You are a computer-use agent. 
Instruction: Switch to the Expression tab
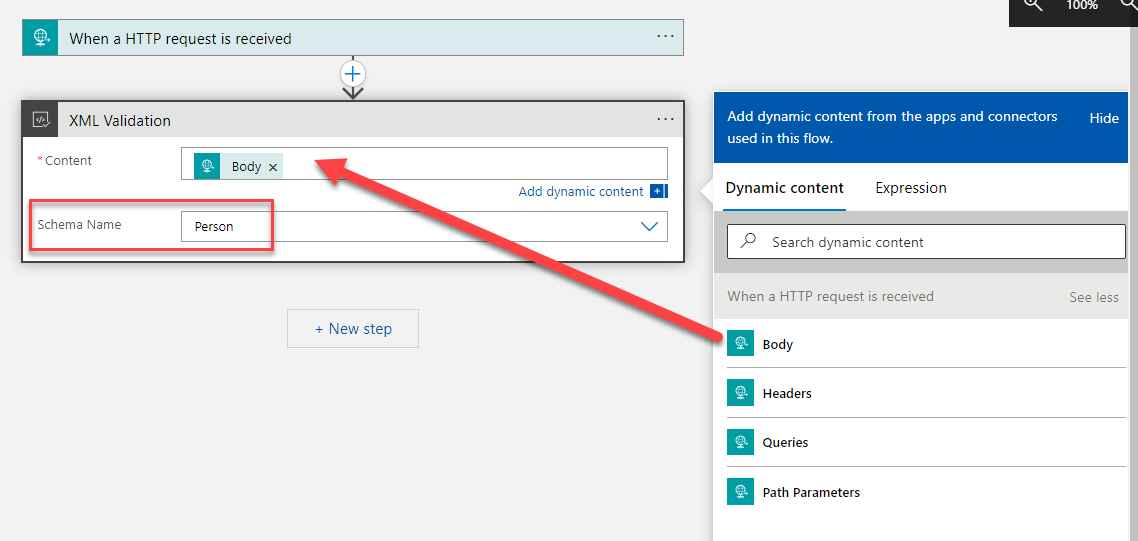point(910,188)
